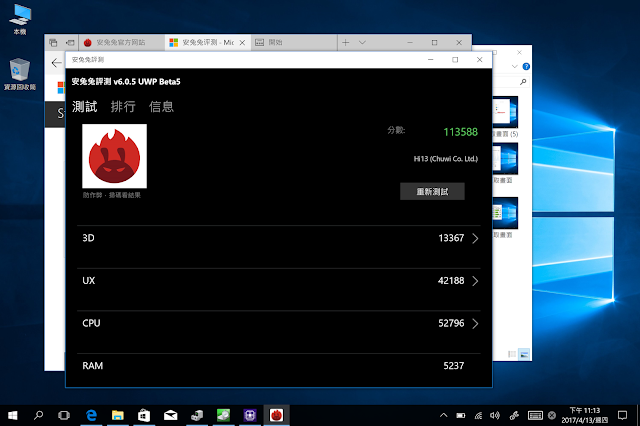Click the Hi13 (Chuwi Co. Ltd.) device name
The height and width of the screenshot is (426, 640).
[445, 159]
